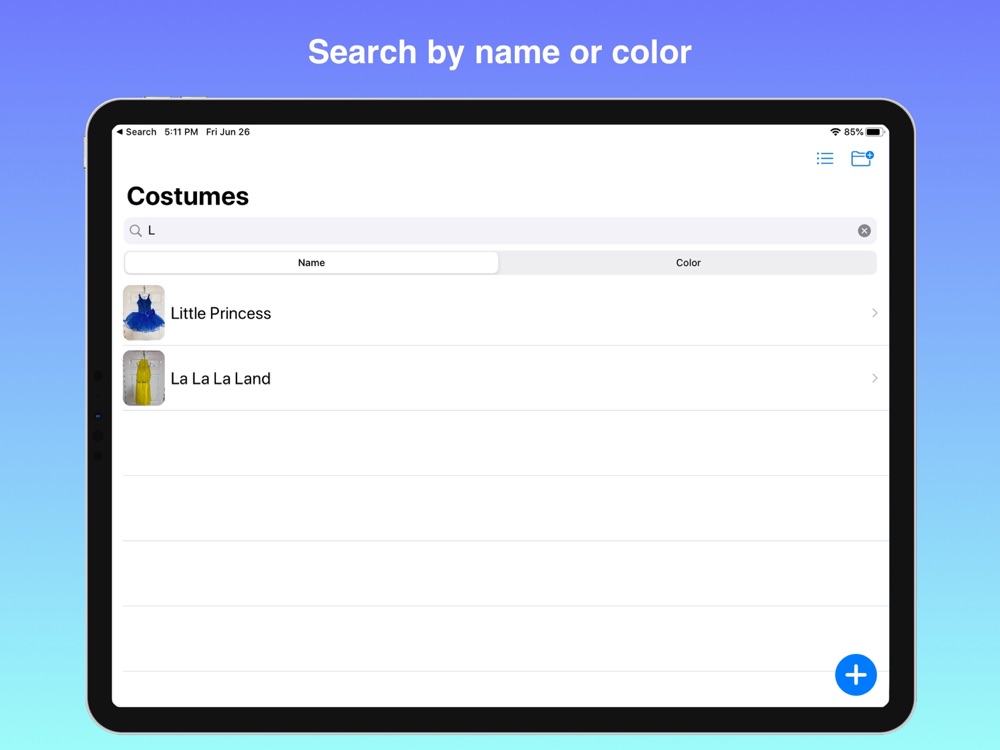Tap the battery indicator icon
This screenshot has width=1000, height=750.
point(874,132)
